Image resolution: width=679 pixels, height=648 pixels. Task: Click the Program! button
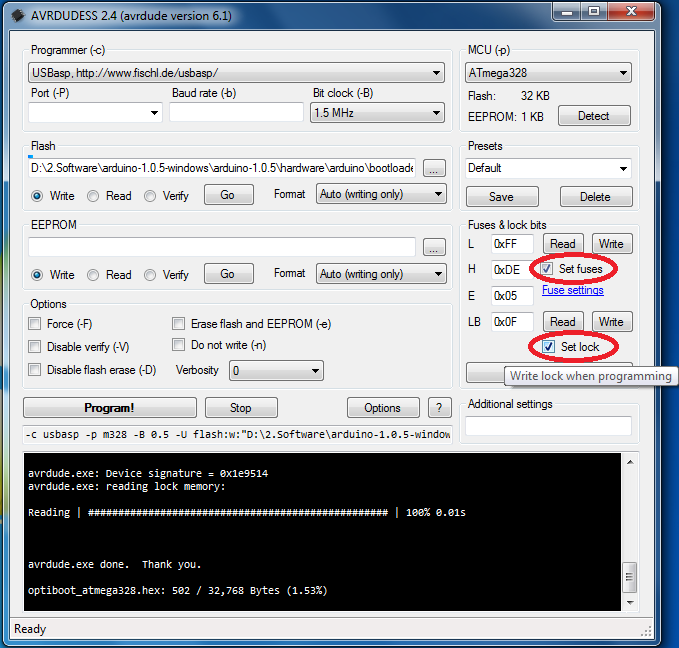pos(110,408)
